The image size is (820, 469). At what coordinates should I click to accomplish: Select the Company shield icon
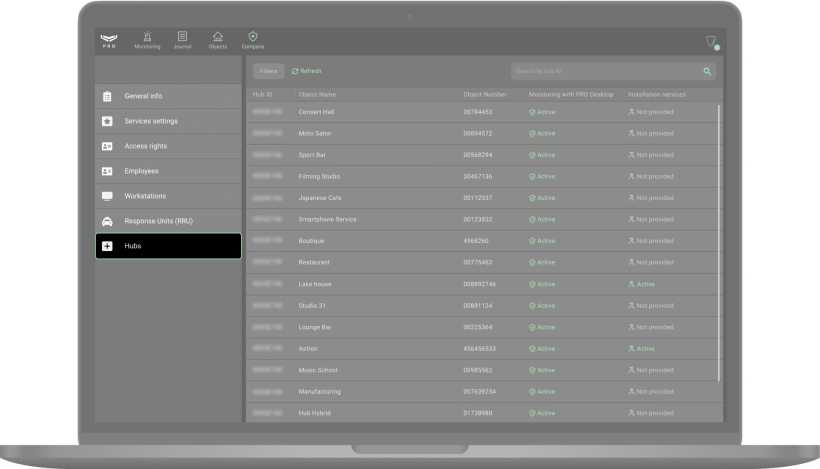tap(253, 39)
